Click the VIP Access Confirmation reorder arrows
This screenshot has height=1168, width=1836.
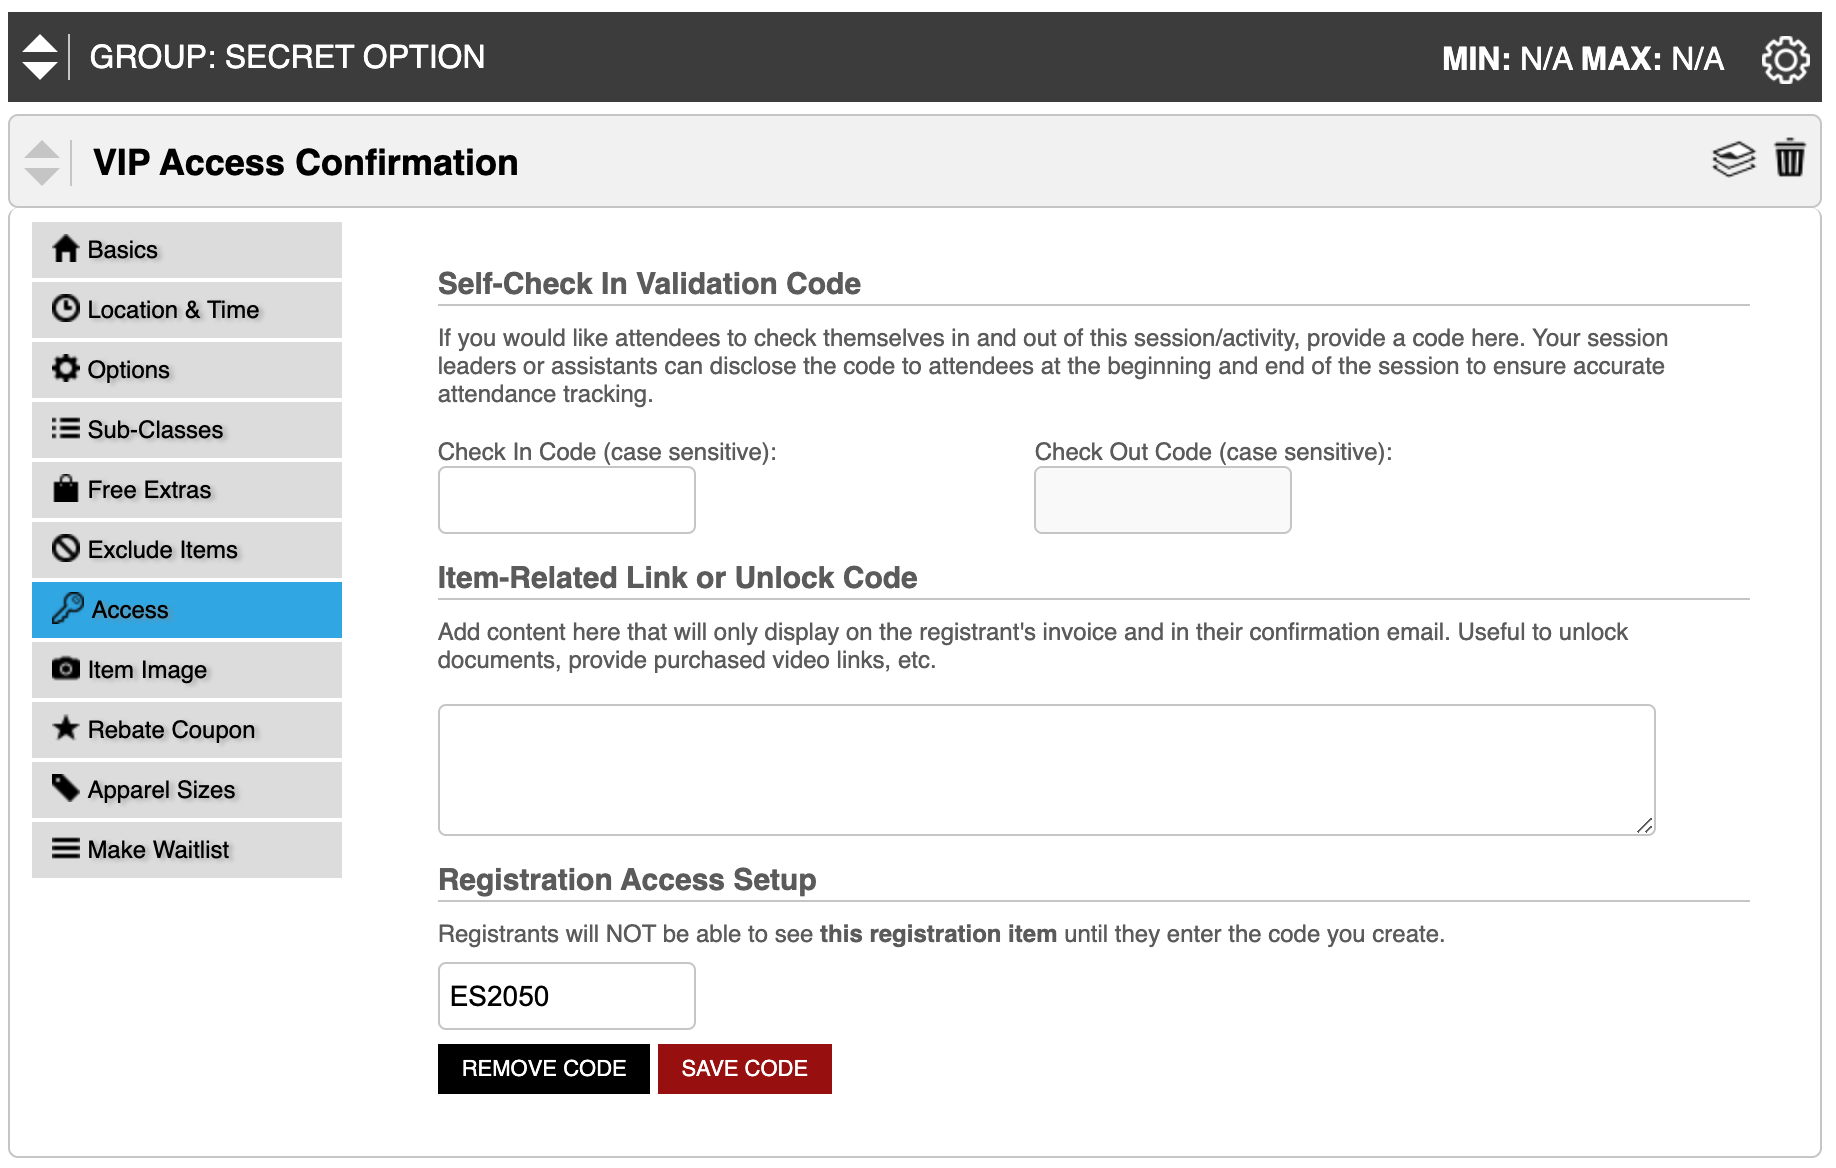point(42,163)
